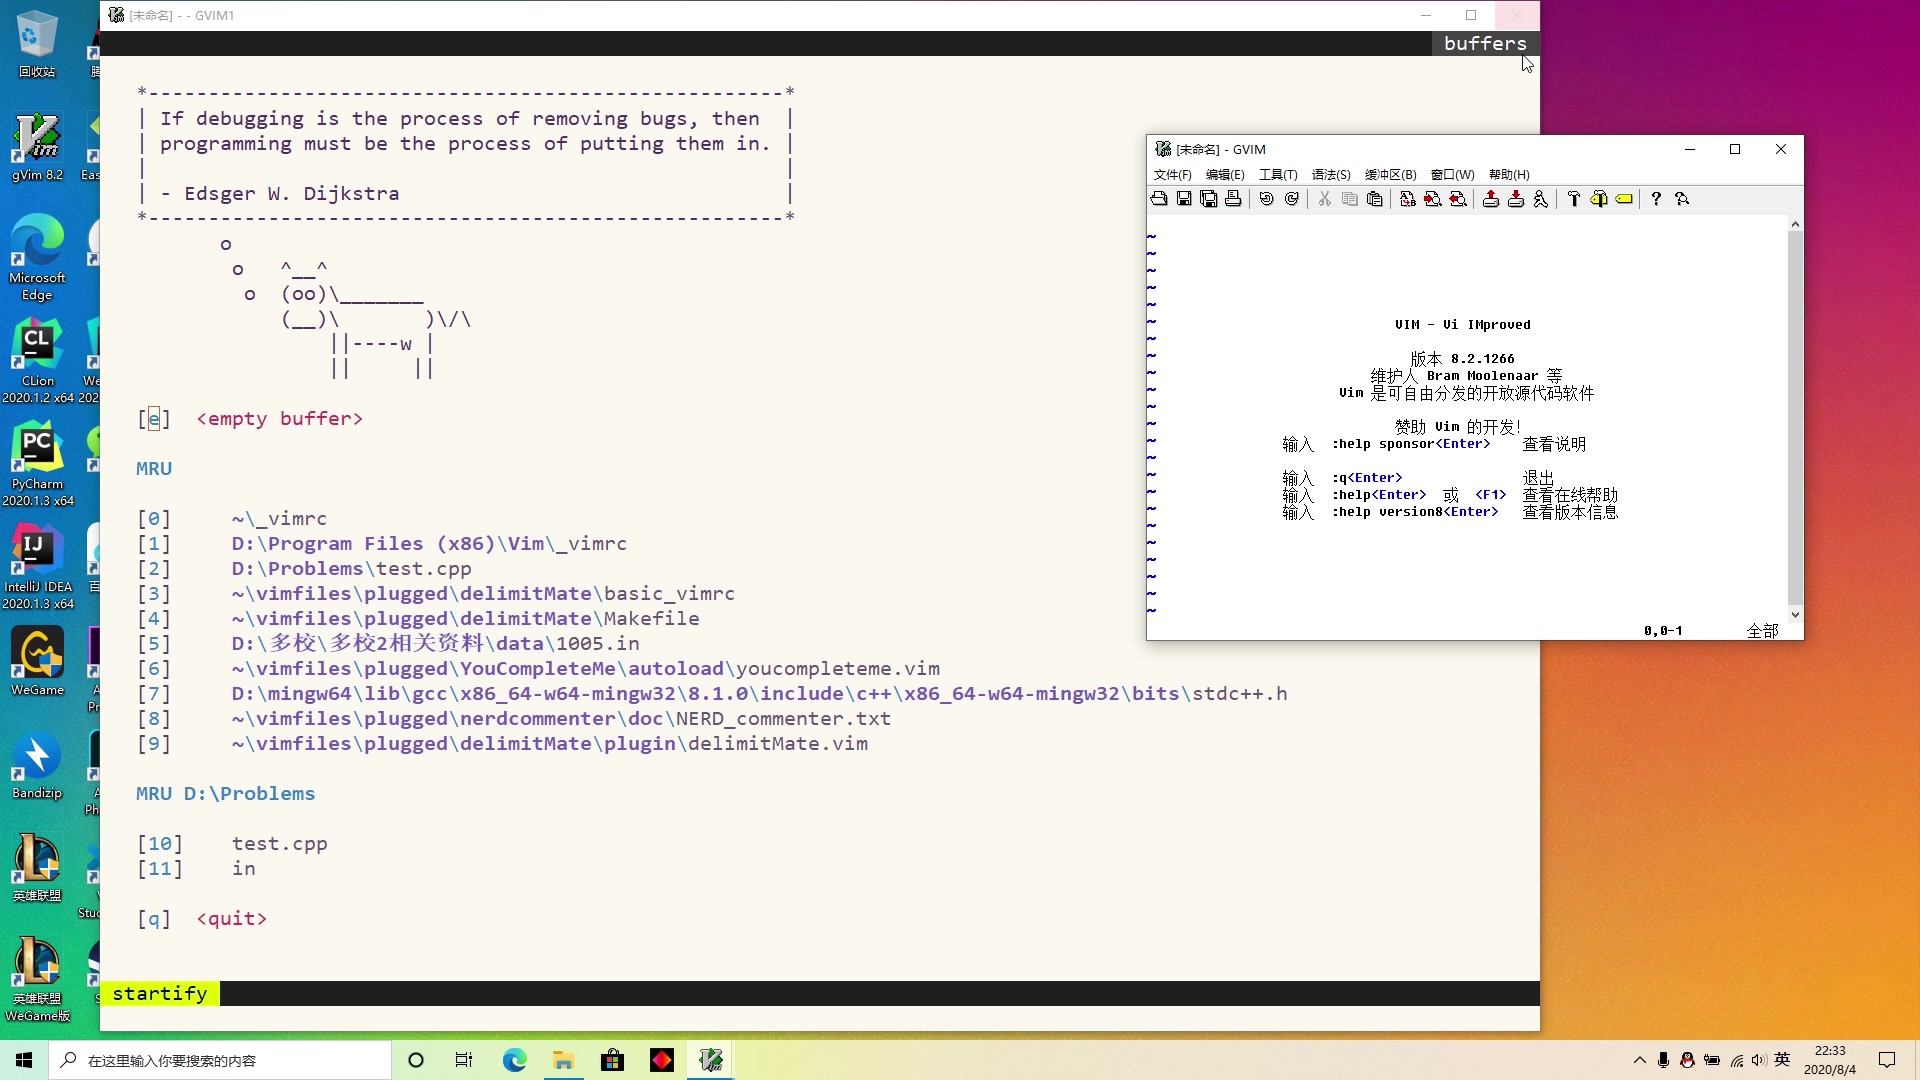Click the Build tags icon in GVIM toolbar
The height and width of the screenshot is (1080, 1920).
1599,199
